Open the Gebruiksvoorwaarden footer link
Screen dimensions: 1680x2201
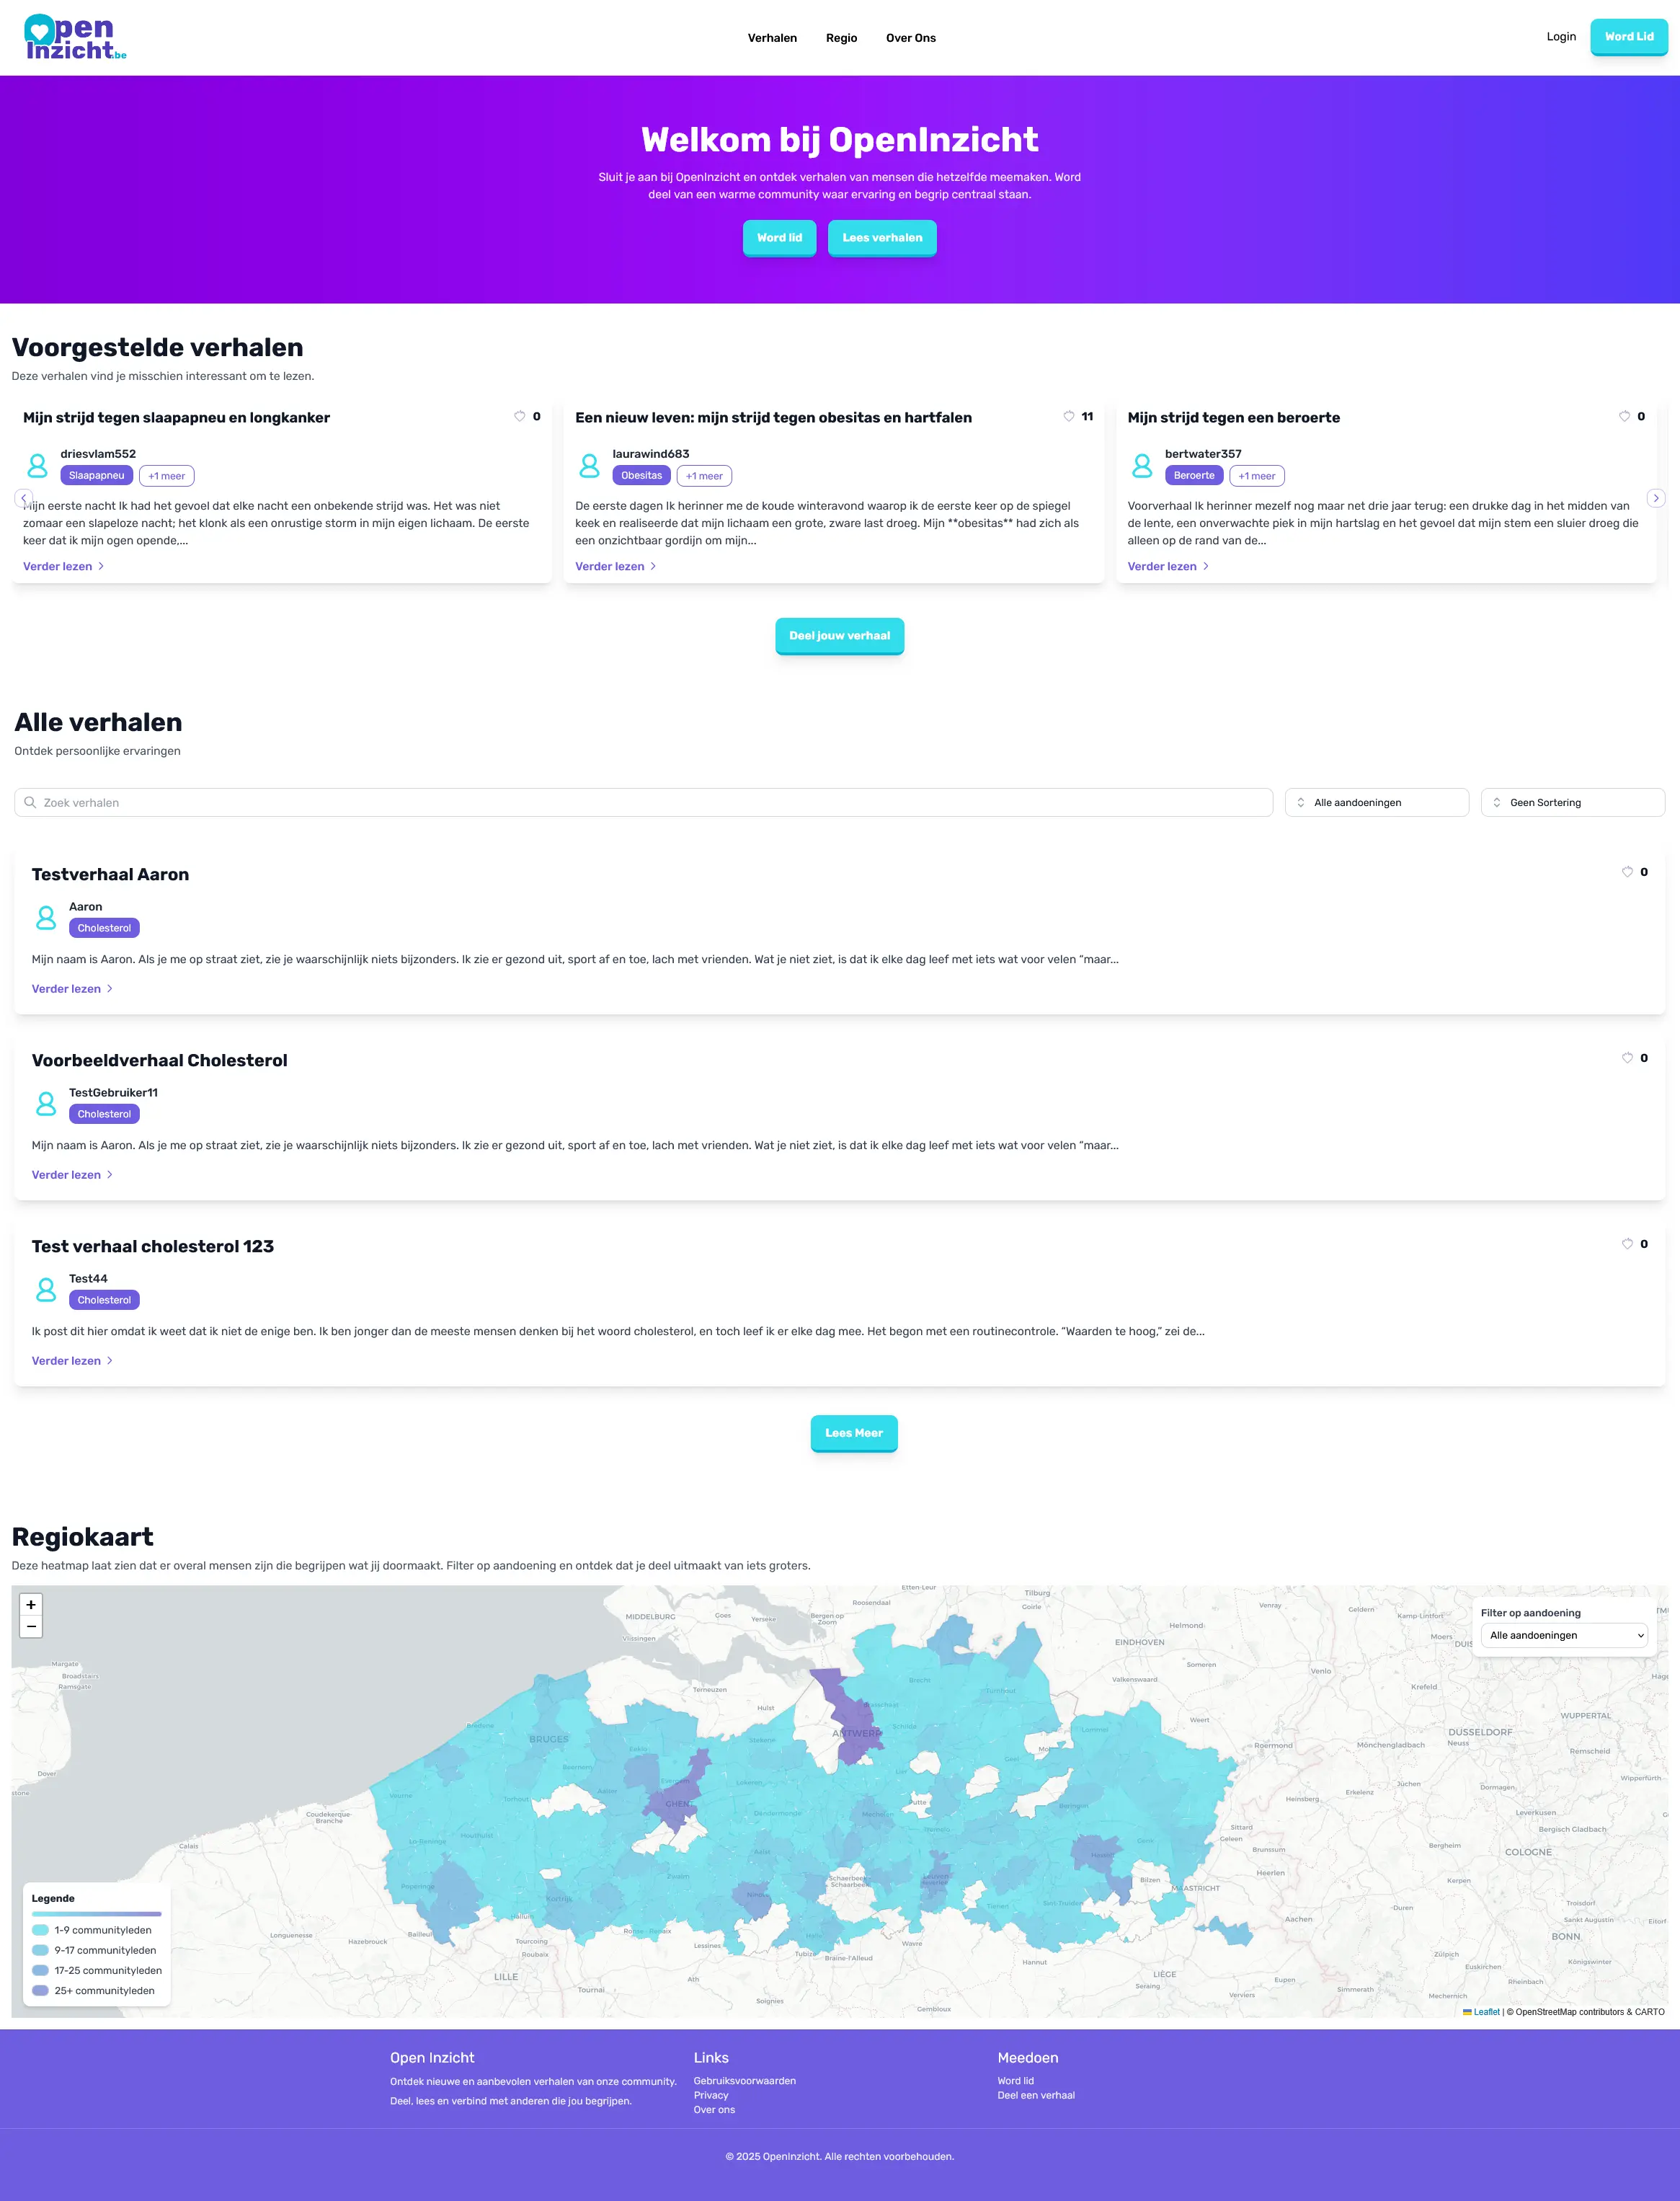coord(744,2081)
